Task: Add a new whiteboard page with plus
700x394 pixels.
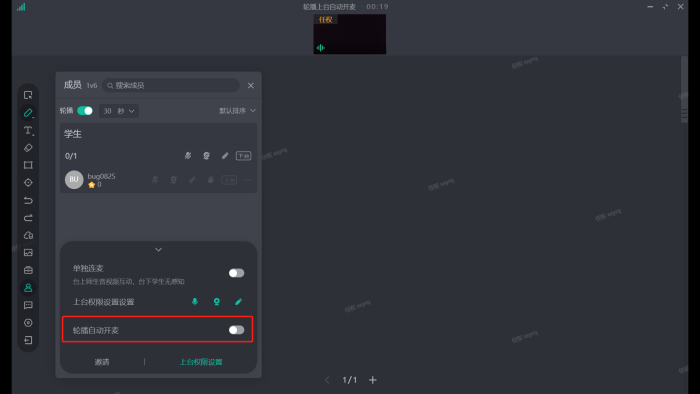Action: pos(373,380)
